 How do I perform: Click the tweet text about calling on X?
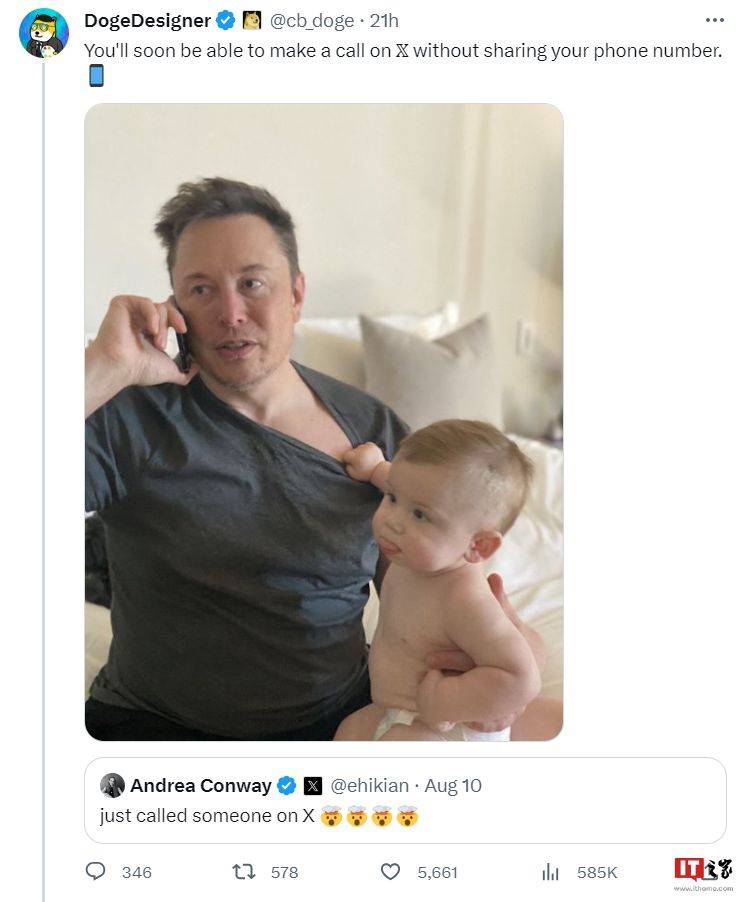pos(402,50)
